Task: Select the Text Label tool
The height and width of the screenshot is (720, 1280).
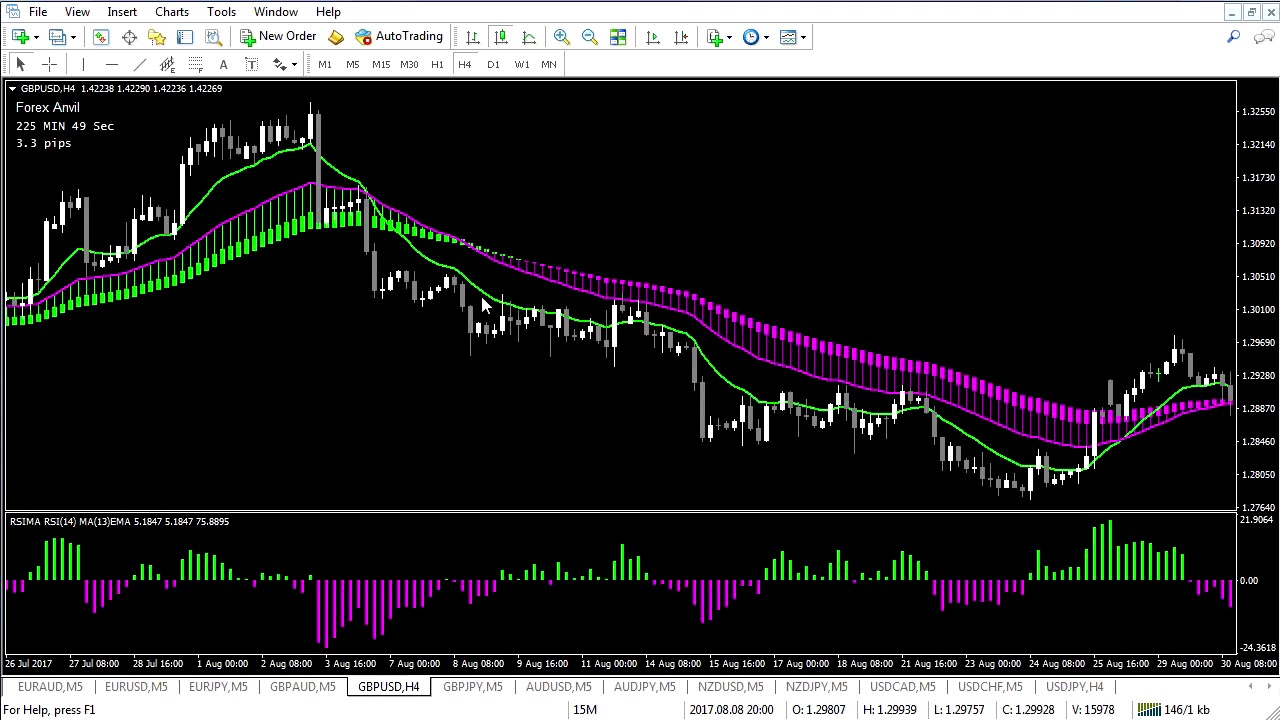Action: pyautogui.click(x=251, y=65)
